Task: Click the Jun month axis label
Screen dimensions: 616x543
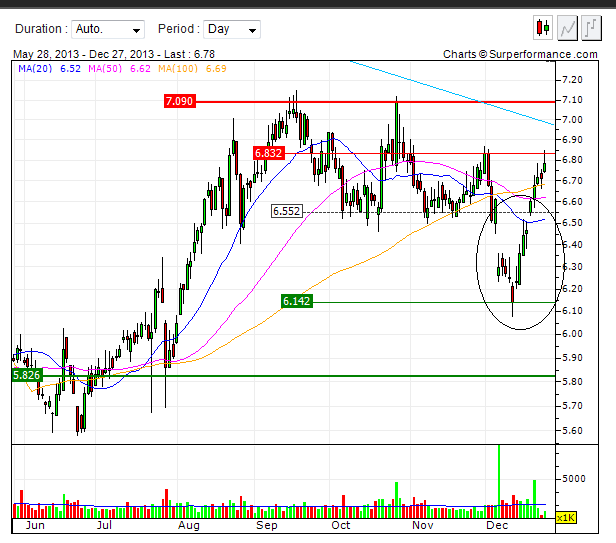Action: point(35,525)
